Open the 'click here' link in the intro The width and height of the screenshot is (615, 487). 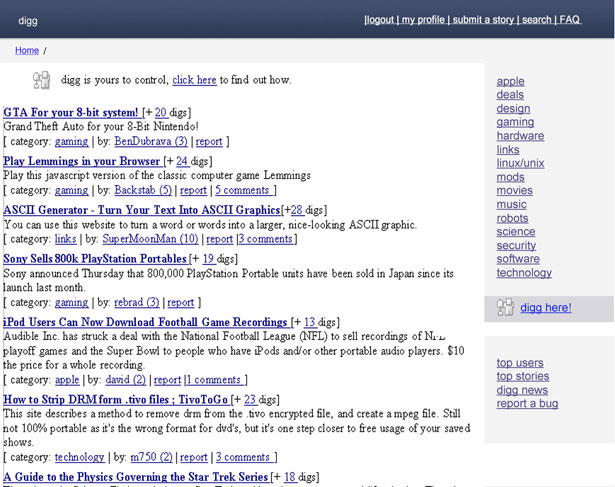[x=194, y=80]
